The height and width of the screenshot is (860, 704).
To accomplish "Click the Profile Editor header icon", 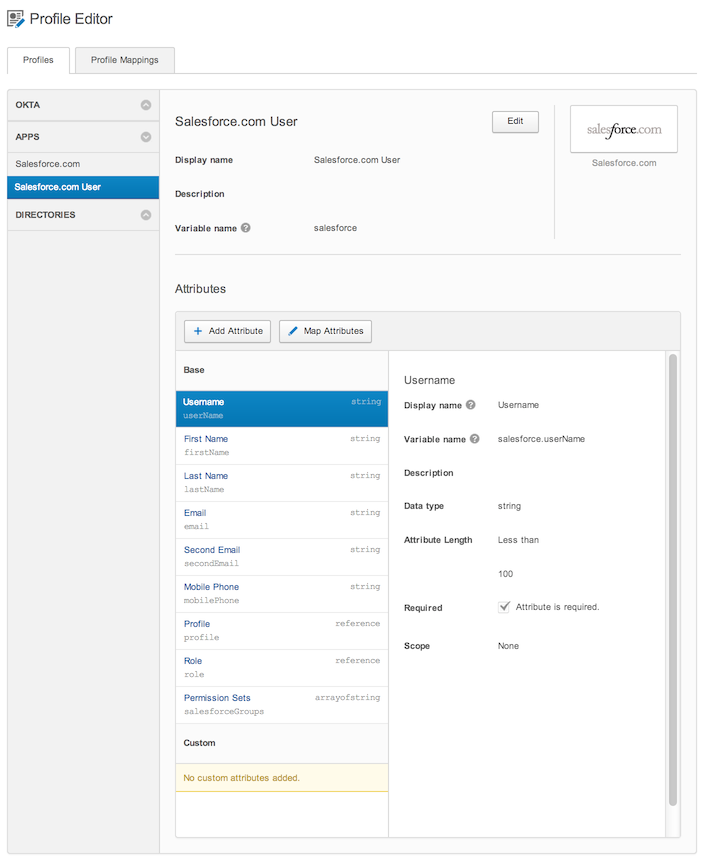I will point(17,19).
